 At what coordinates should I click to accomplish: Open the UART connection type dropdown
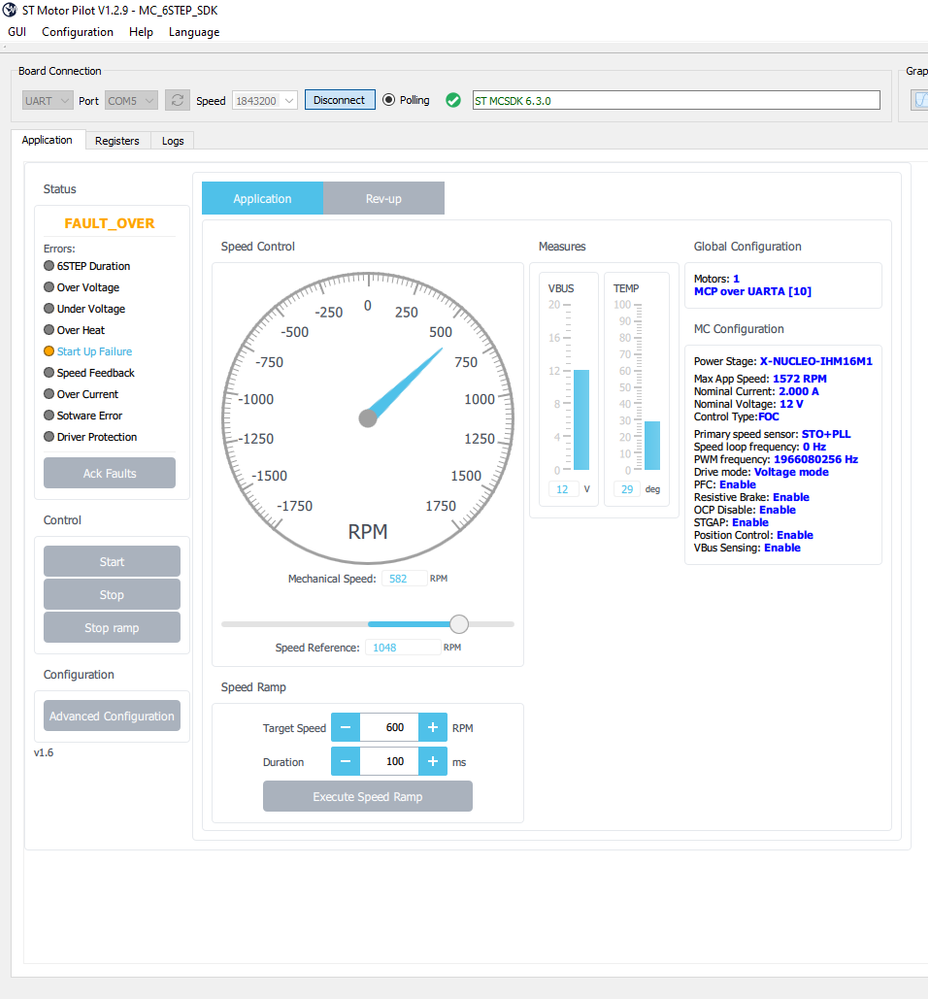coord(48,101)
